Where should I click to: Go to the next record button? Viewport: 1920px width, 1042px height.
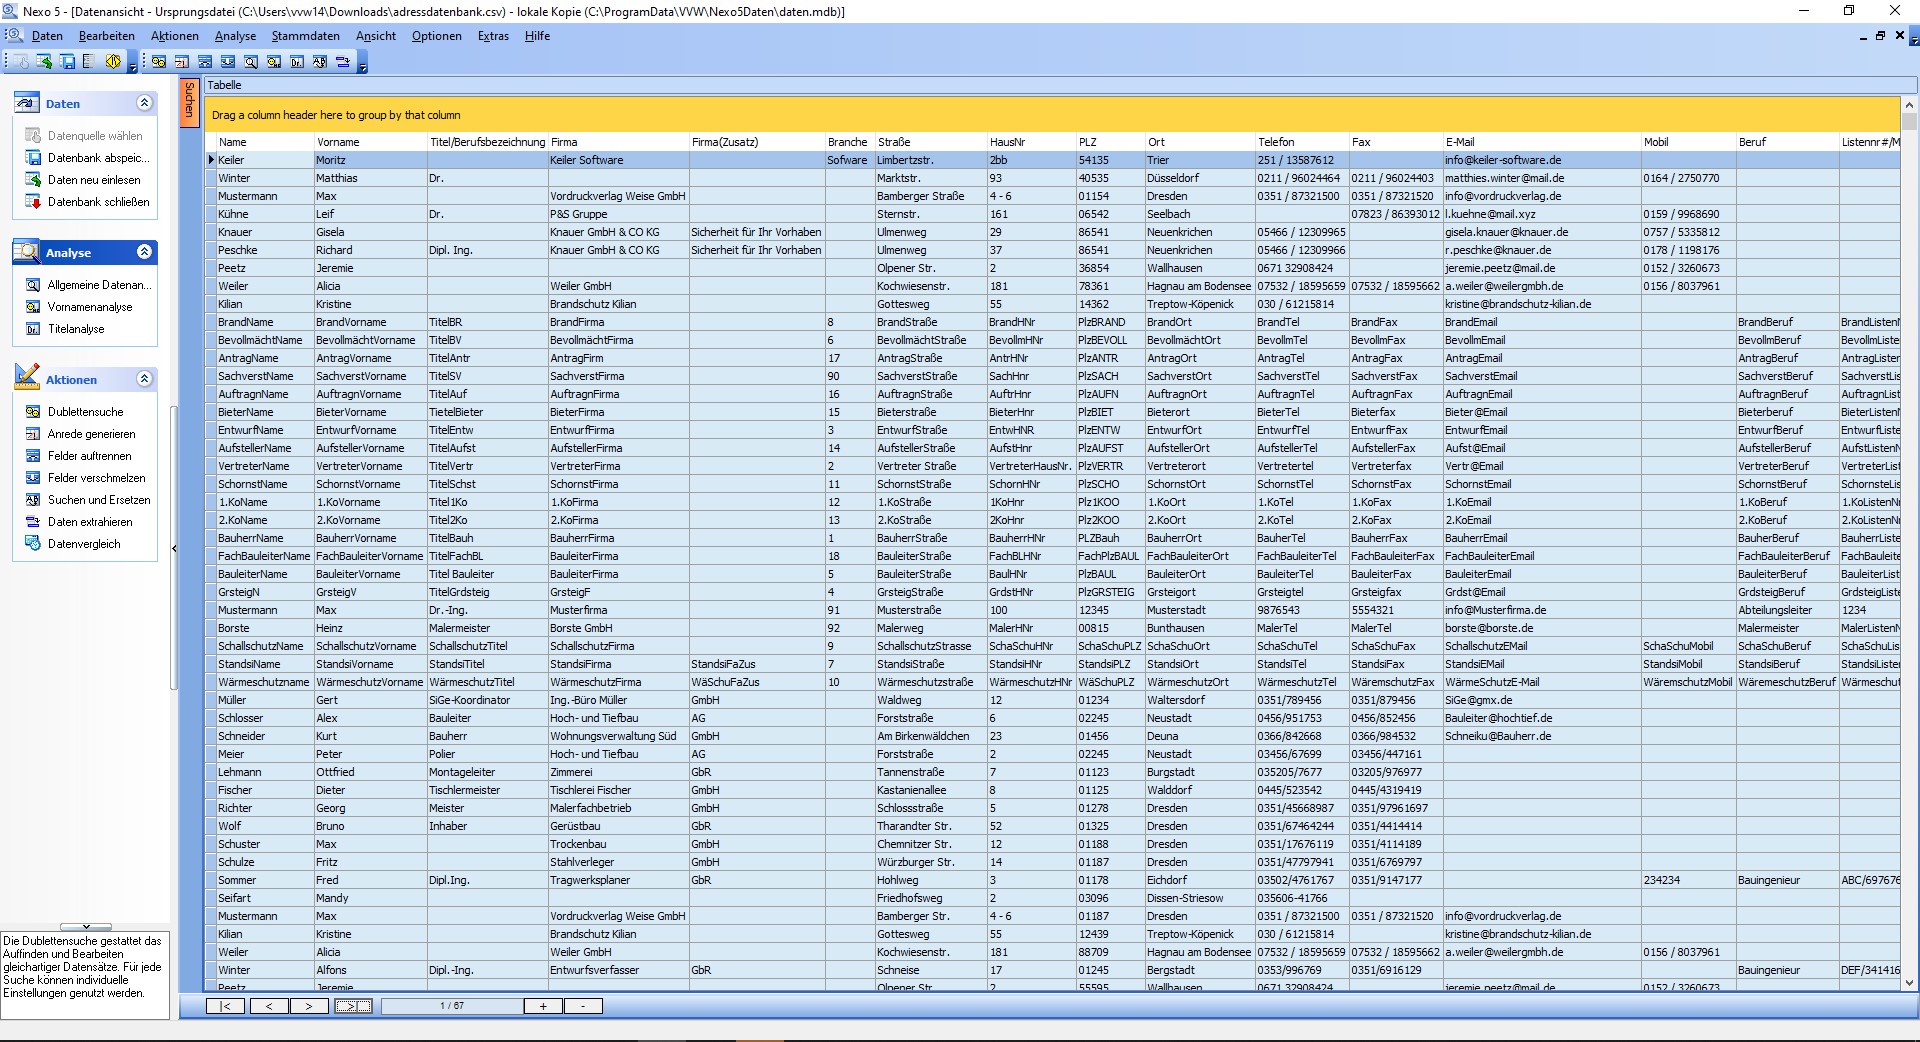click(308, 1006)
